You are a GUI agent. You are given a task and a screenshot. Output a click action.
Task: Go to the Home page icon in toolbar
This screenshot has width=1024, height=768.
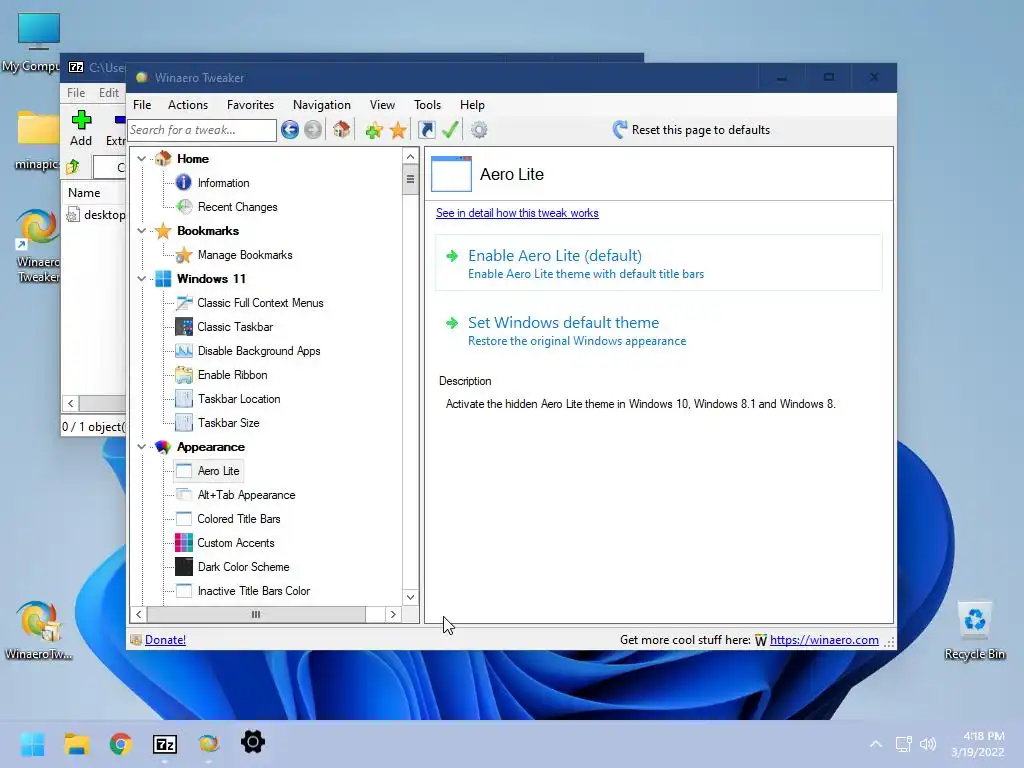click(x=342, y=129)
